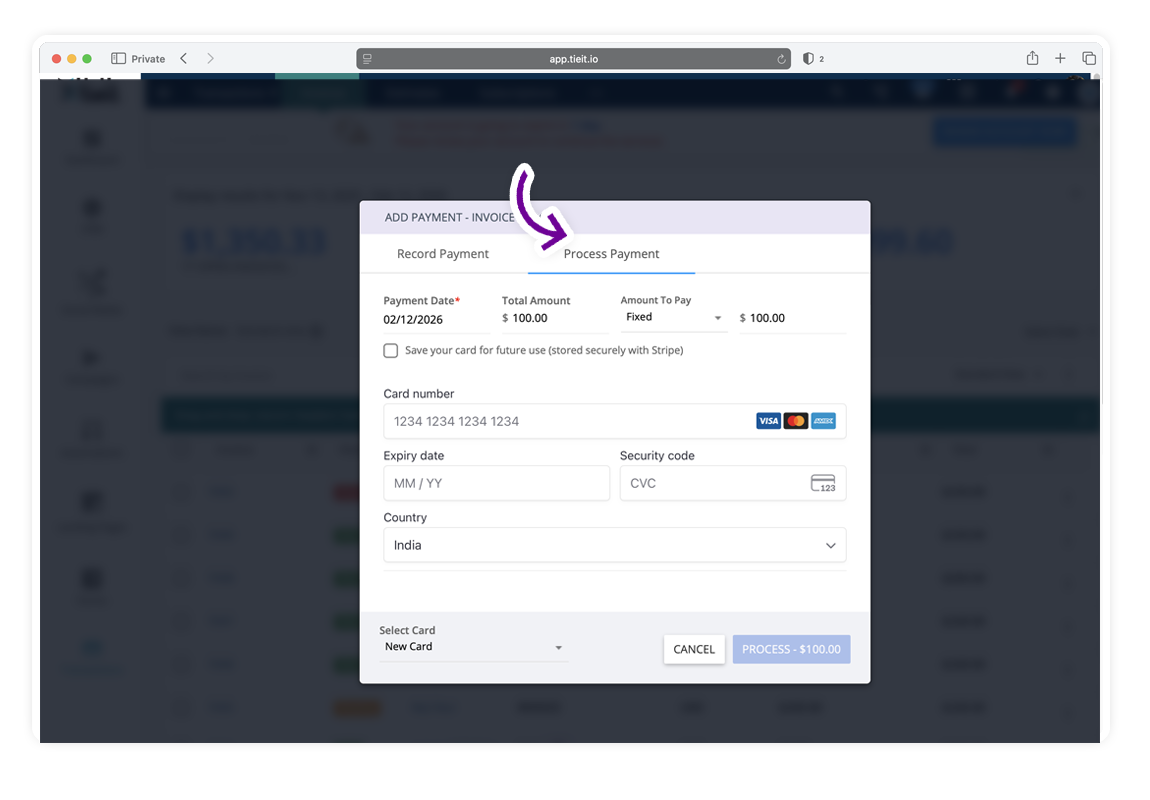Open a new tab with the plus icon

tap(1060, 59)
